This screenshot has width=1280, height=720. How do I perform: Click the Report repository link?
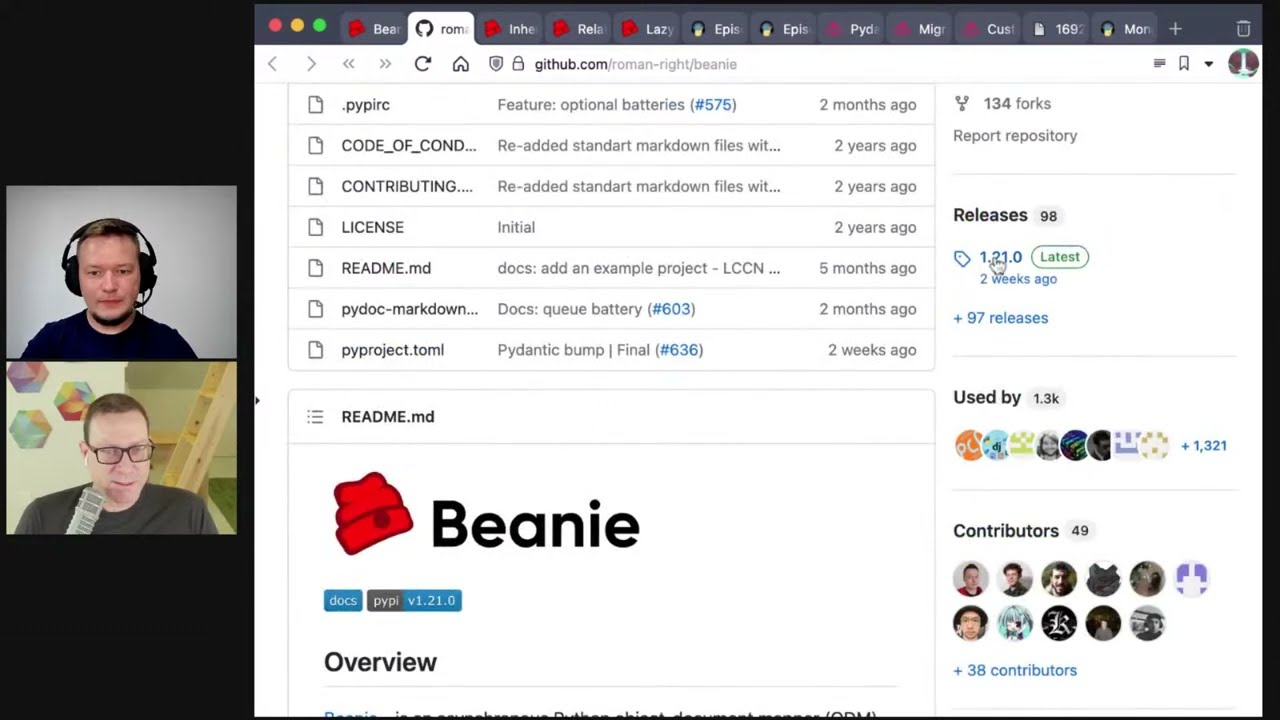tap(1014, 136)
